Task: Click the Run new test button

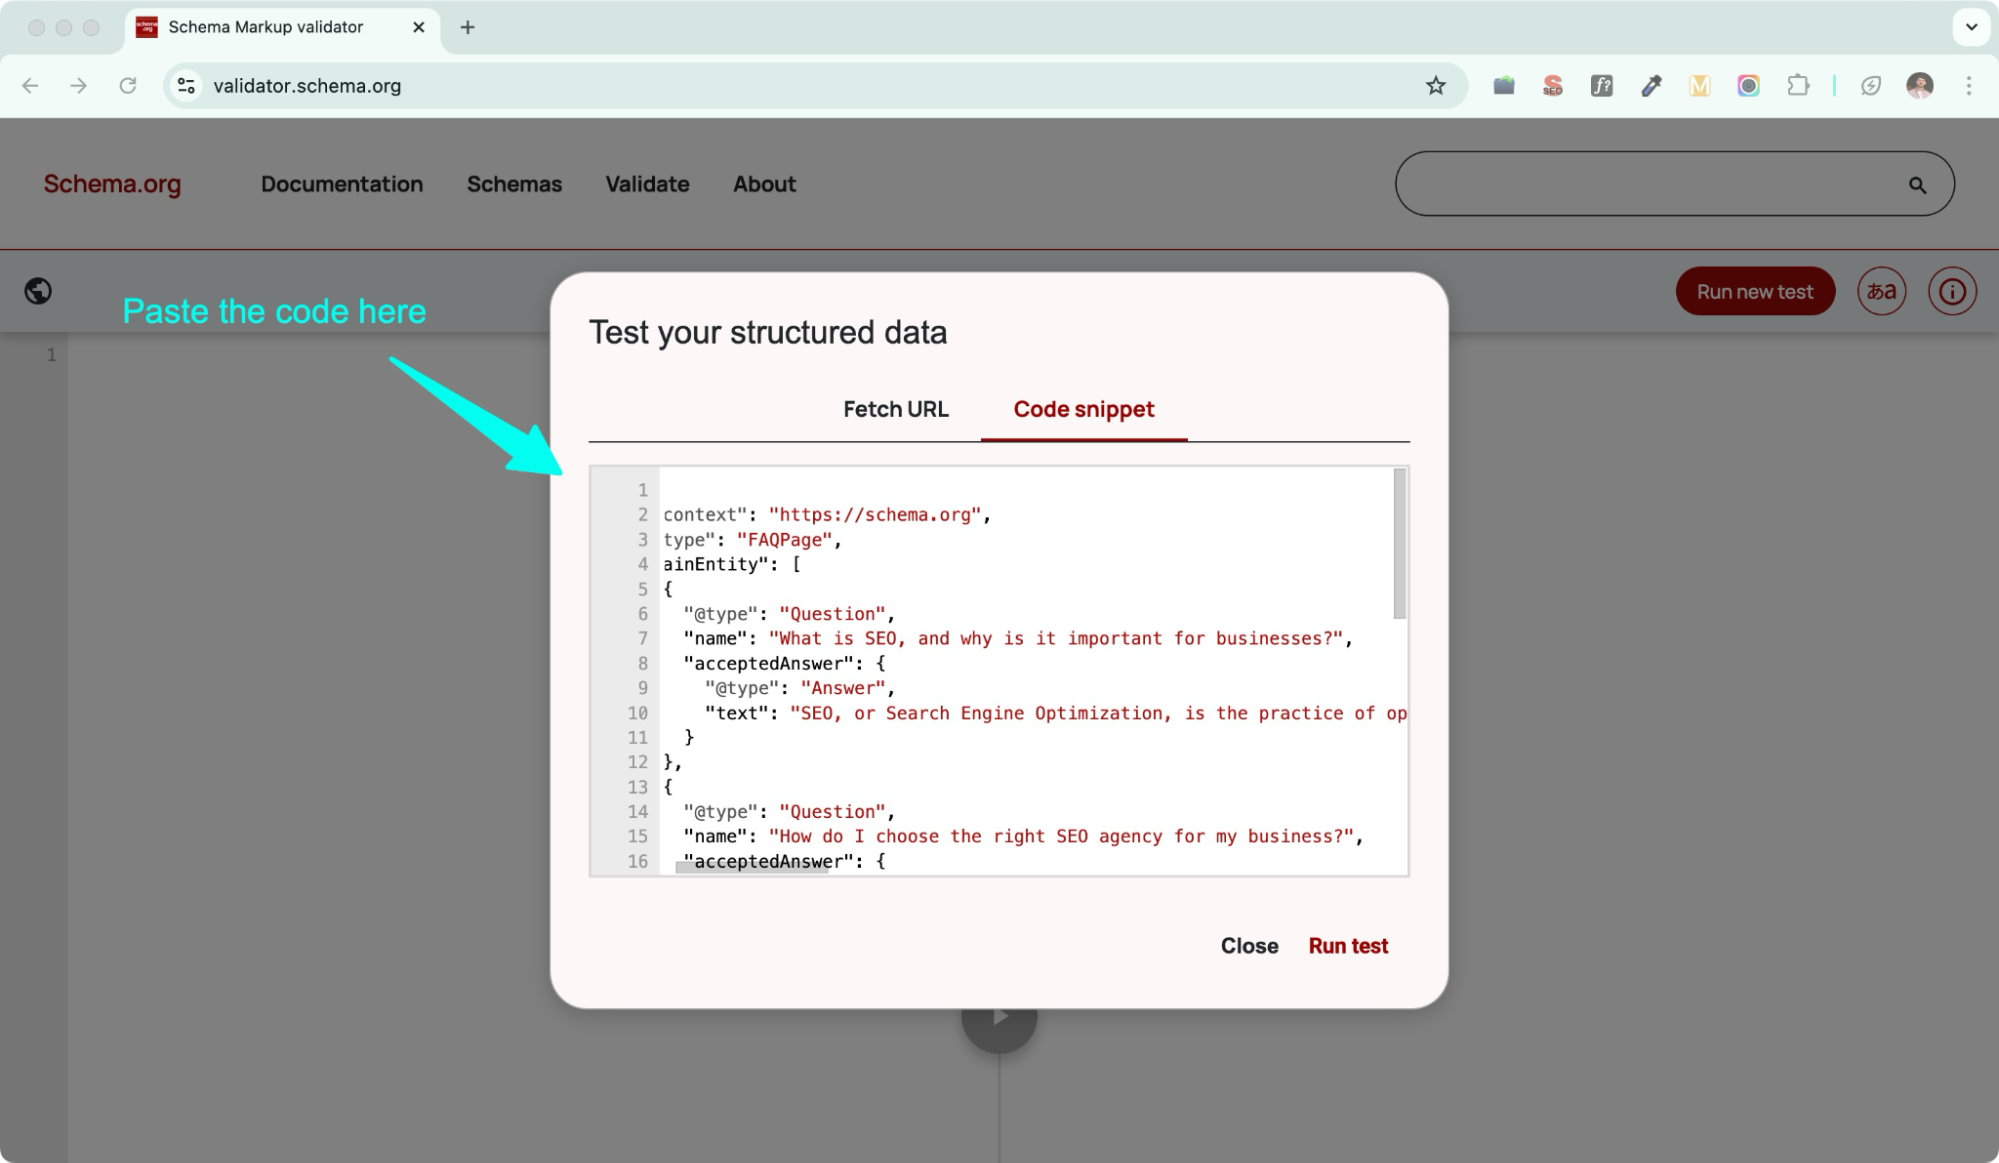Action: click(1755, 291)
